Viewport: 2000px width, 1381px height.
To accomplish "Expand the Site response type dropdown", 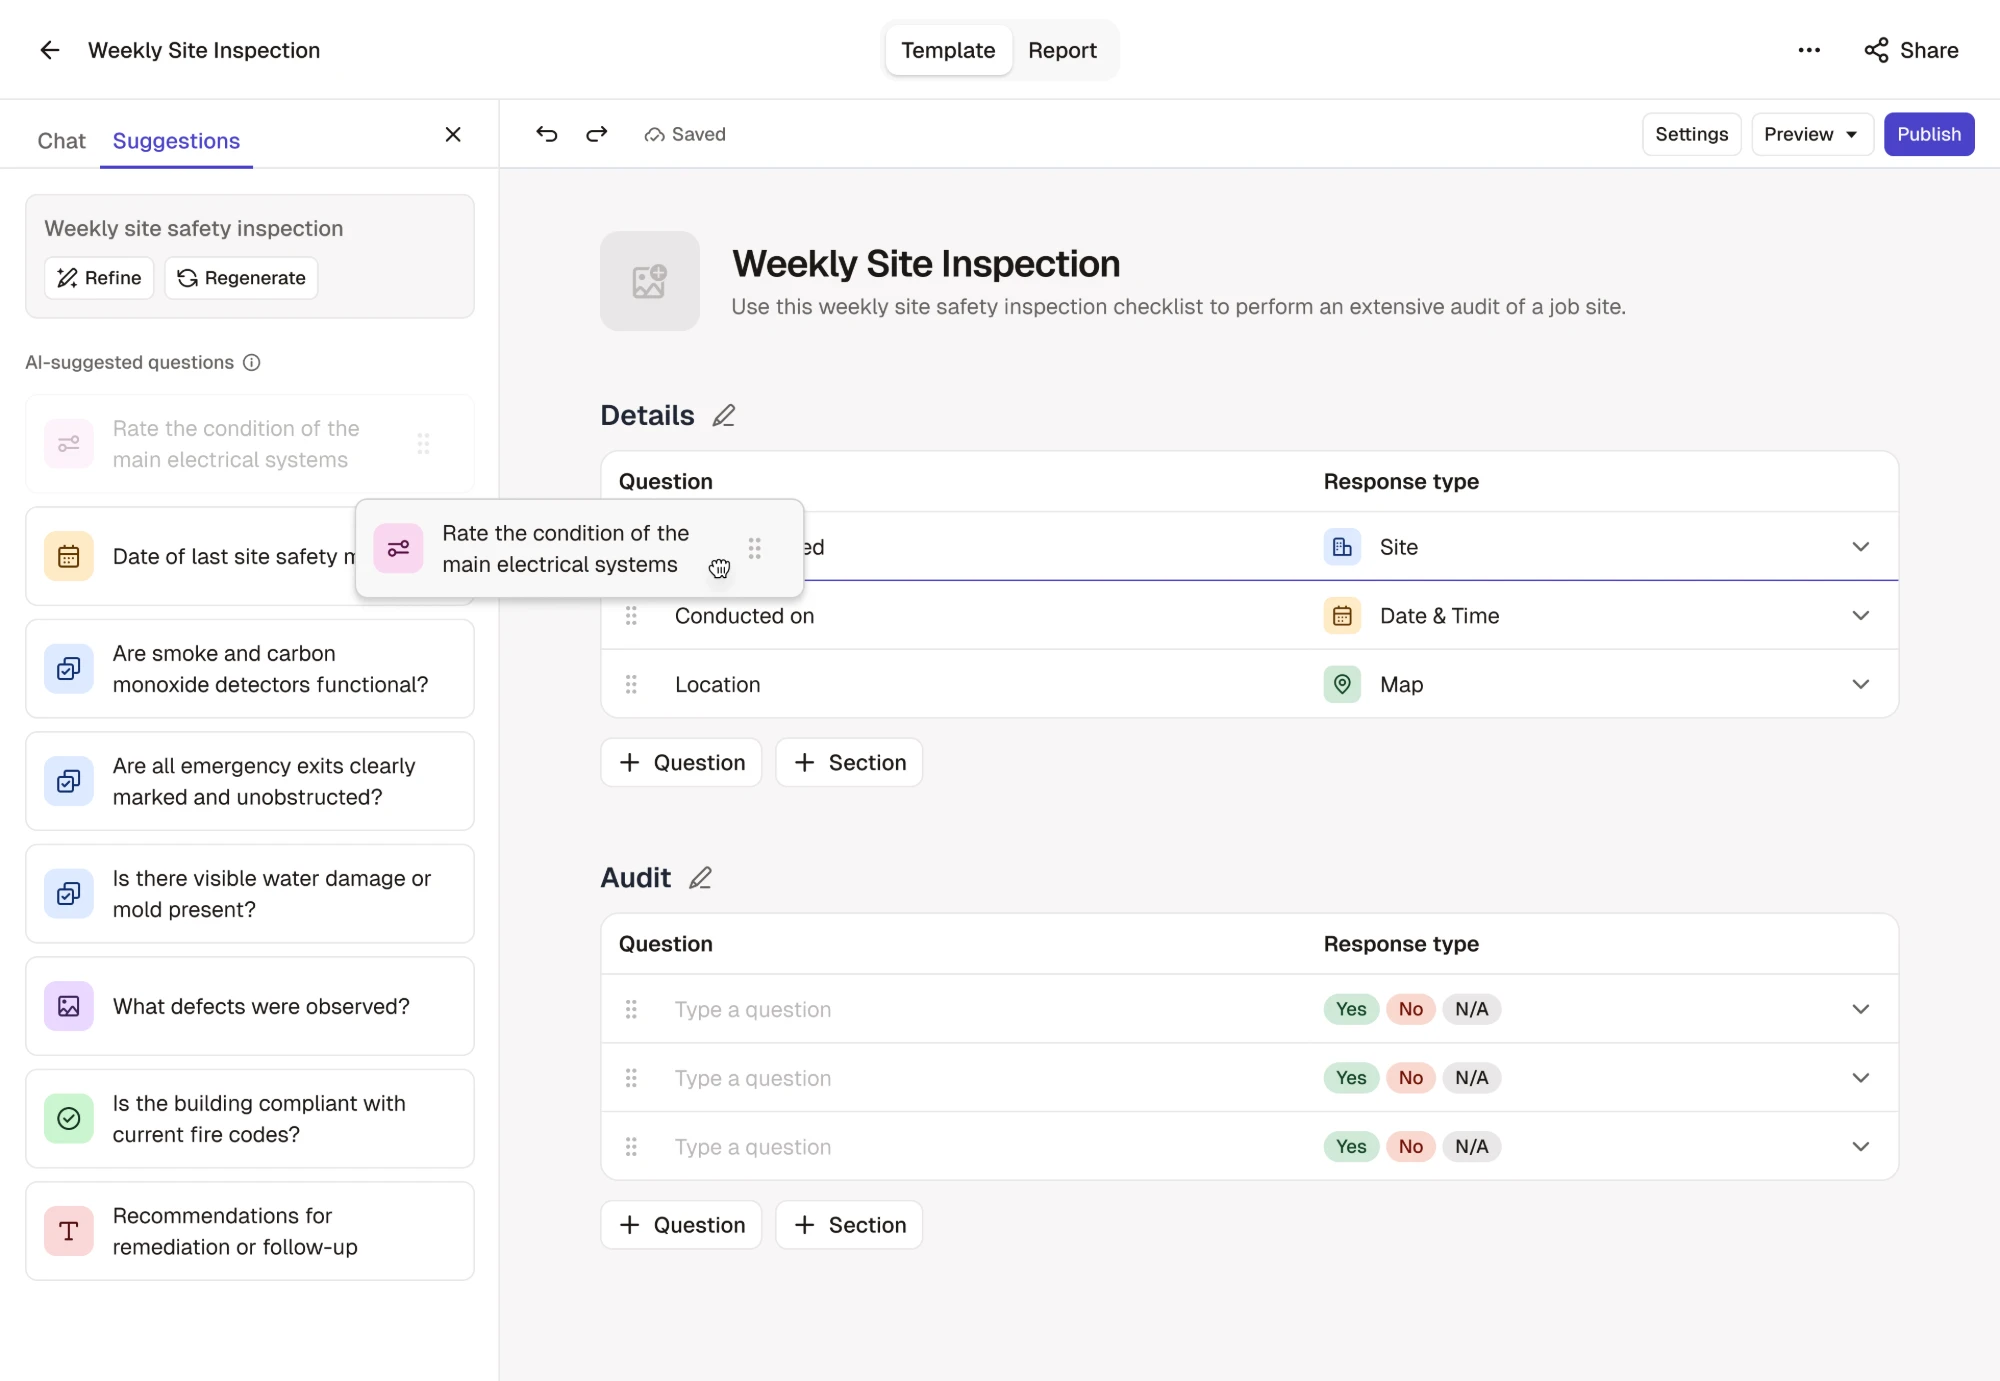I will (x=1860, y=547).
